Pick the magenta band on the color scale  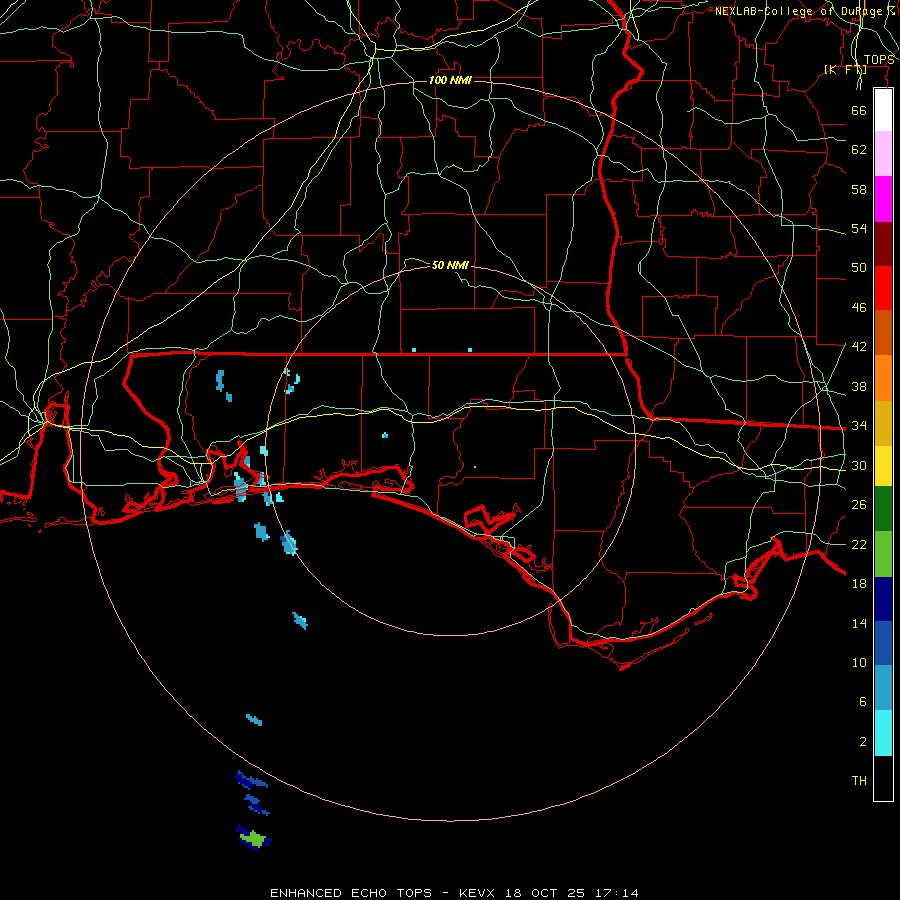[x=883, y=199]
